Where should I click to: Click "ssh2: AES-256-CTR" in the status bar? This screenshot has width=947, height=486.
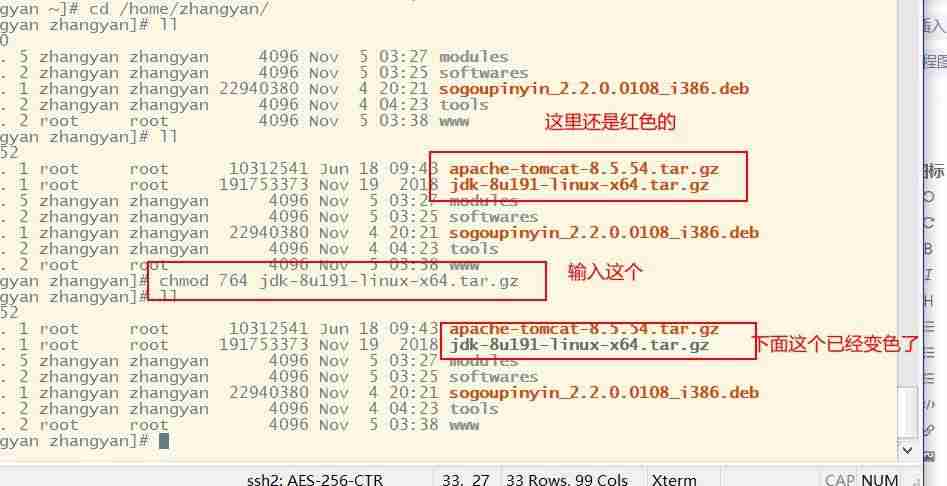tap(315, 481)
